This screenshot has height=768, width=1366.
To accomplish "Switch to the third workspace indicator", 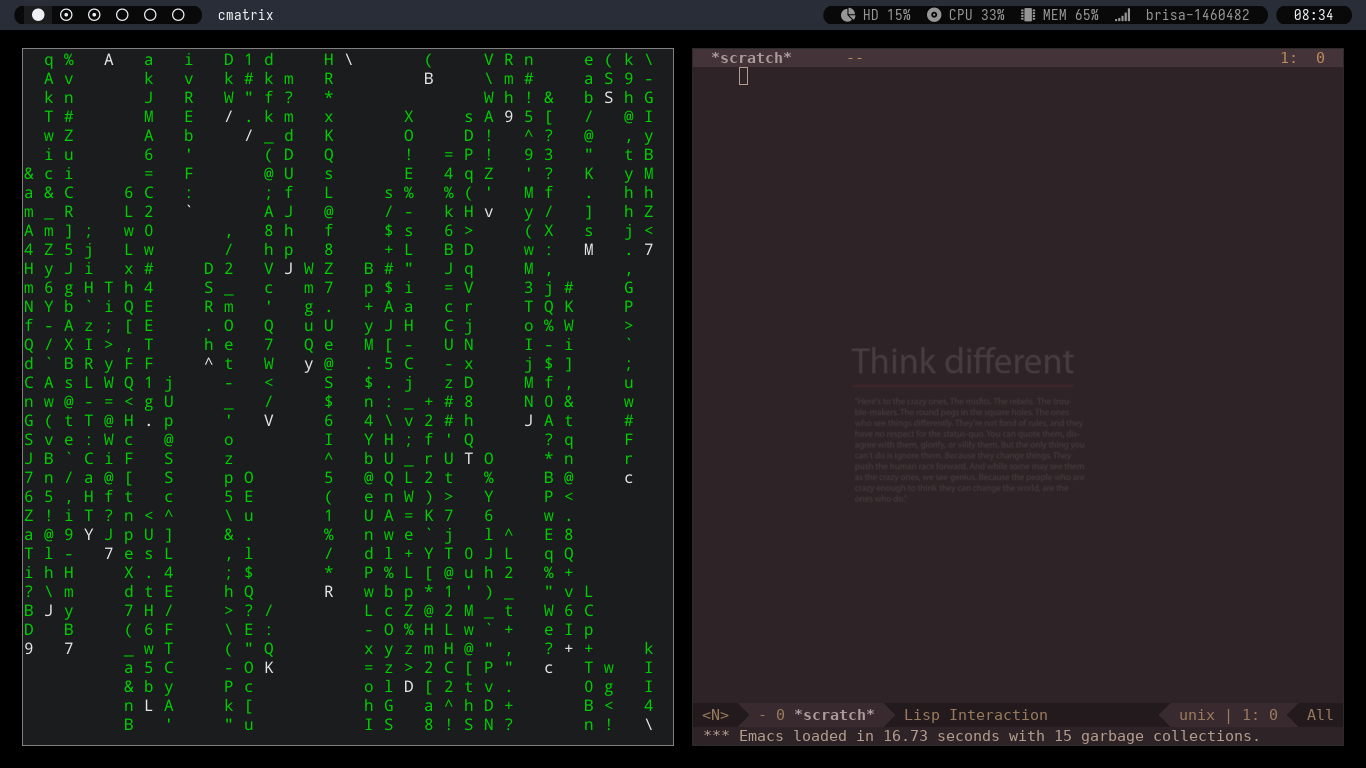I will point(94,15).
